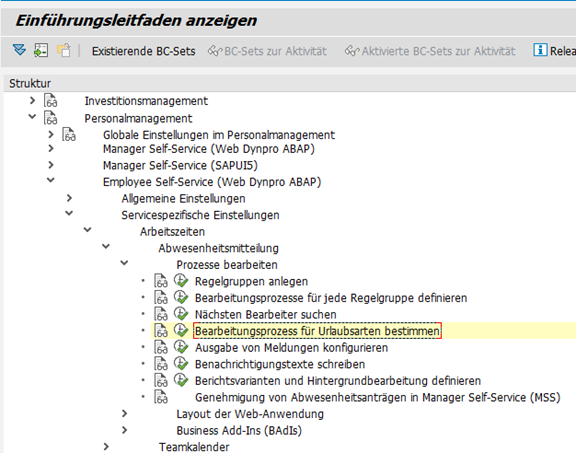Image resolution: width=576 pixels, height=453 pixels.
Task: Click the change log clipboard toolbar icon
Action: (64, 50)
